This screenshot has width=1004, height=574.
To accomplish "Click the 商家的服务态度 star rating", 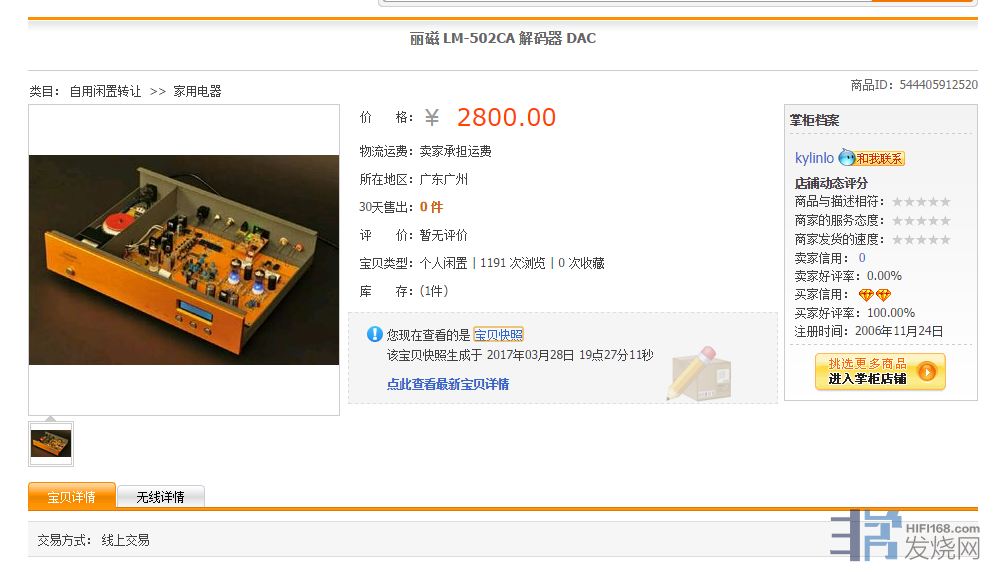I will coord(921,220).
